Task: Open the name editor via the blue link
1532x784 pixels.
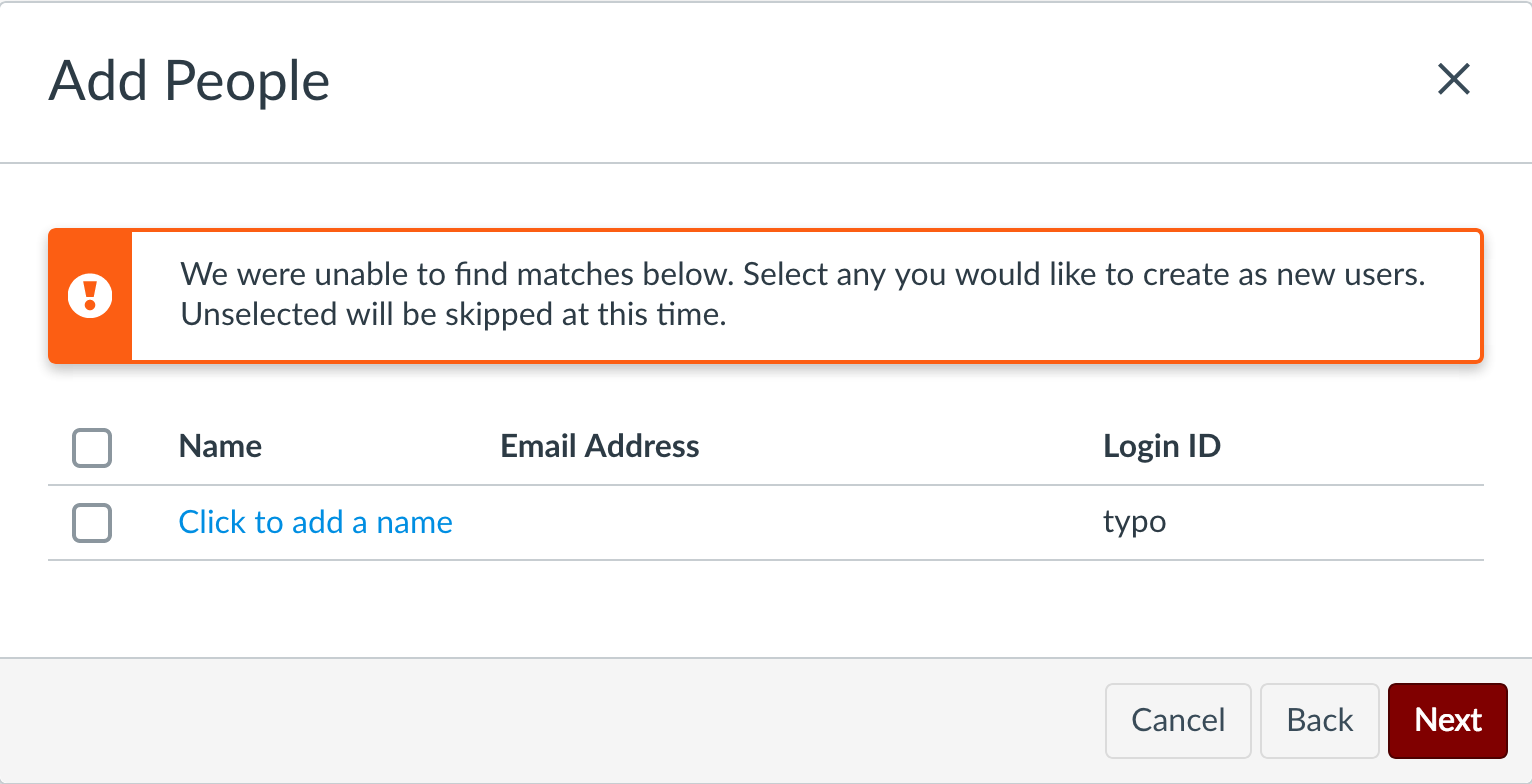Action: point(315,522)
